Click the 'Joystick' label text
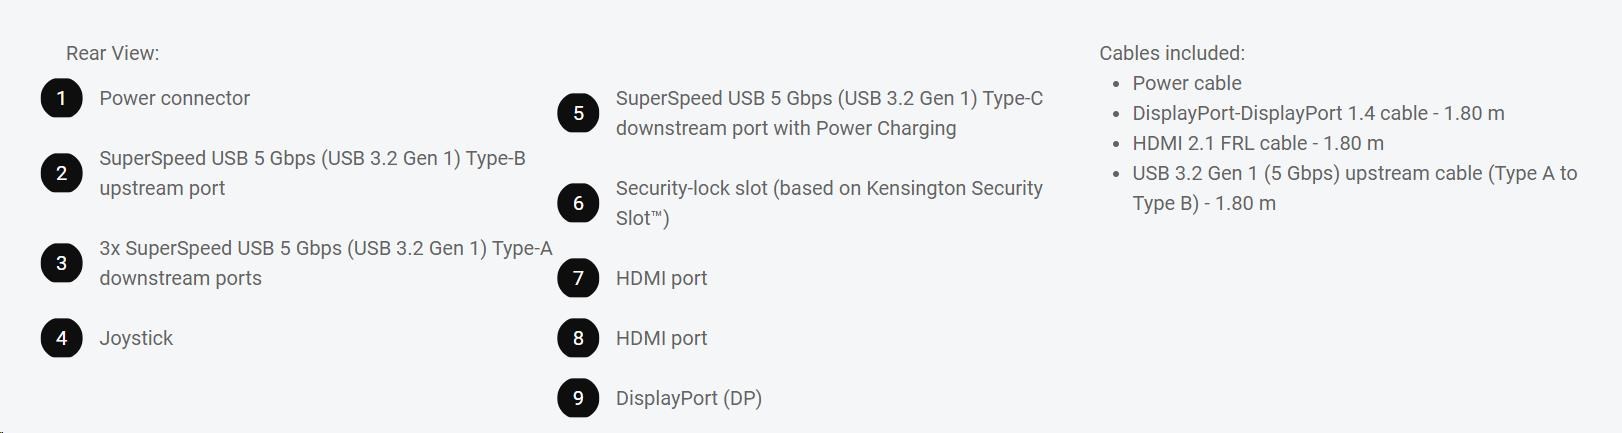The width and height of the screenshot is (1622, 433). [x=136, y=338]
